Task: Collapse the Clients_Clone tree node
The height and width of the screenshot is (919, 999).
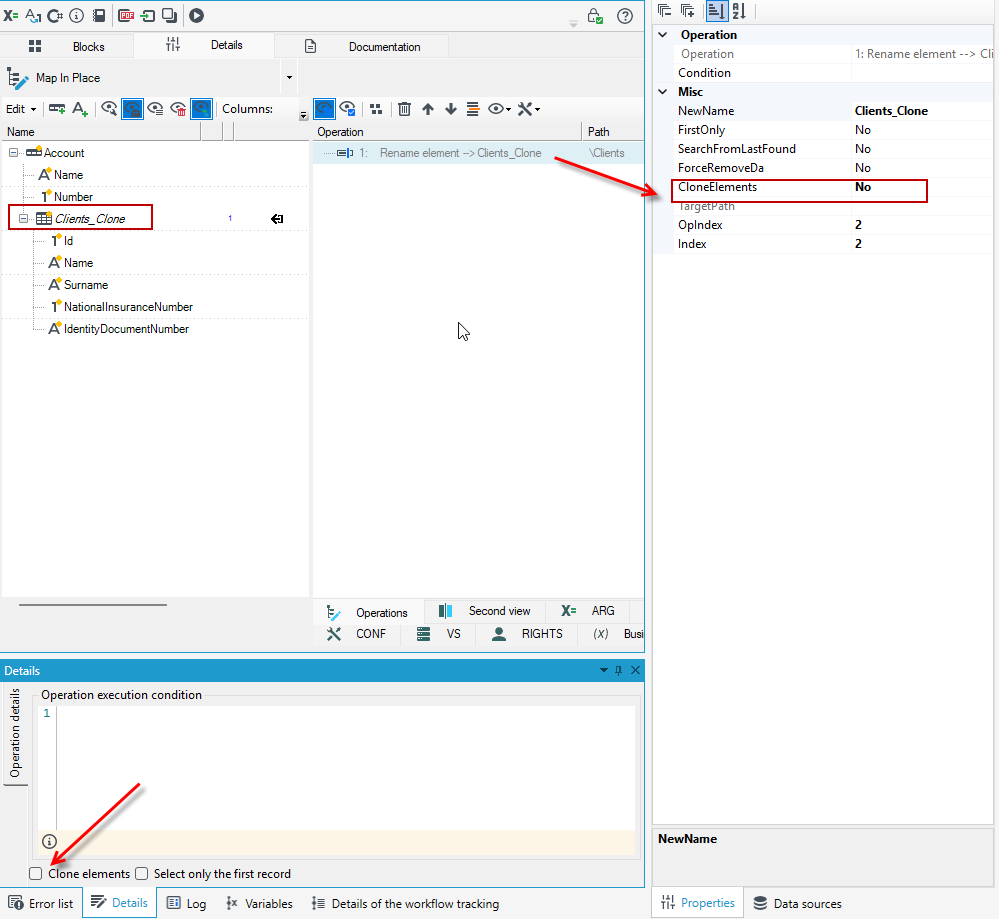Action: (23, 219)
